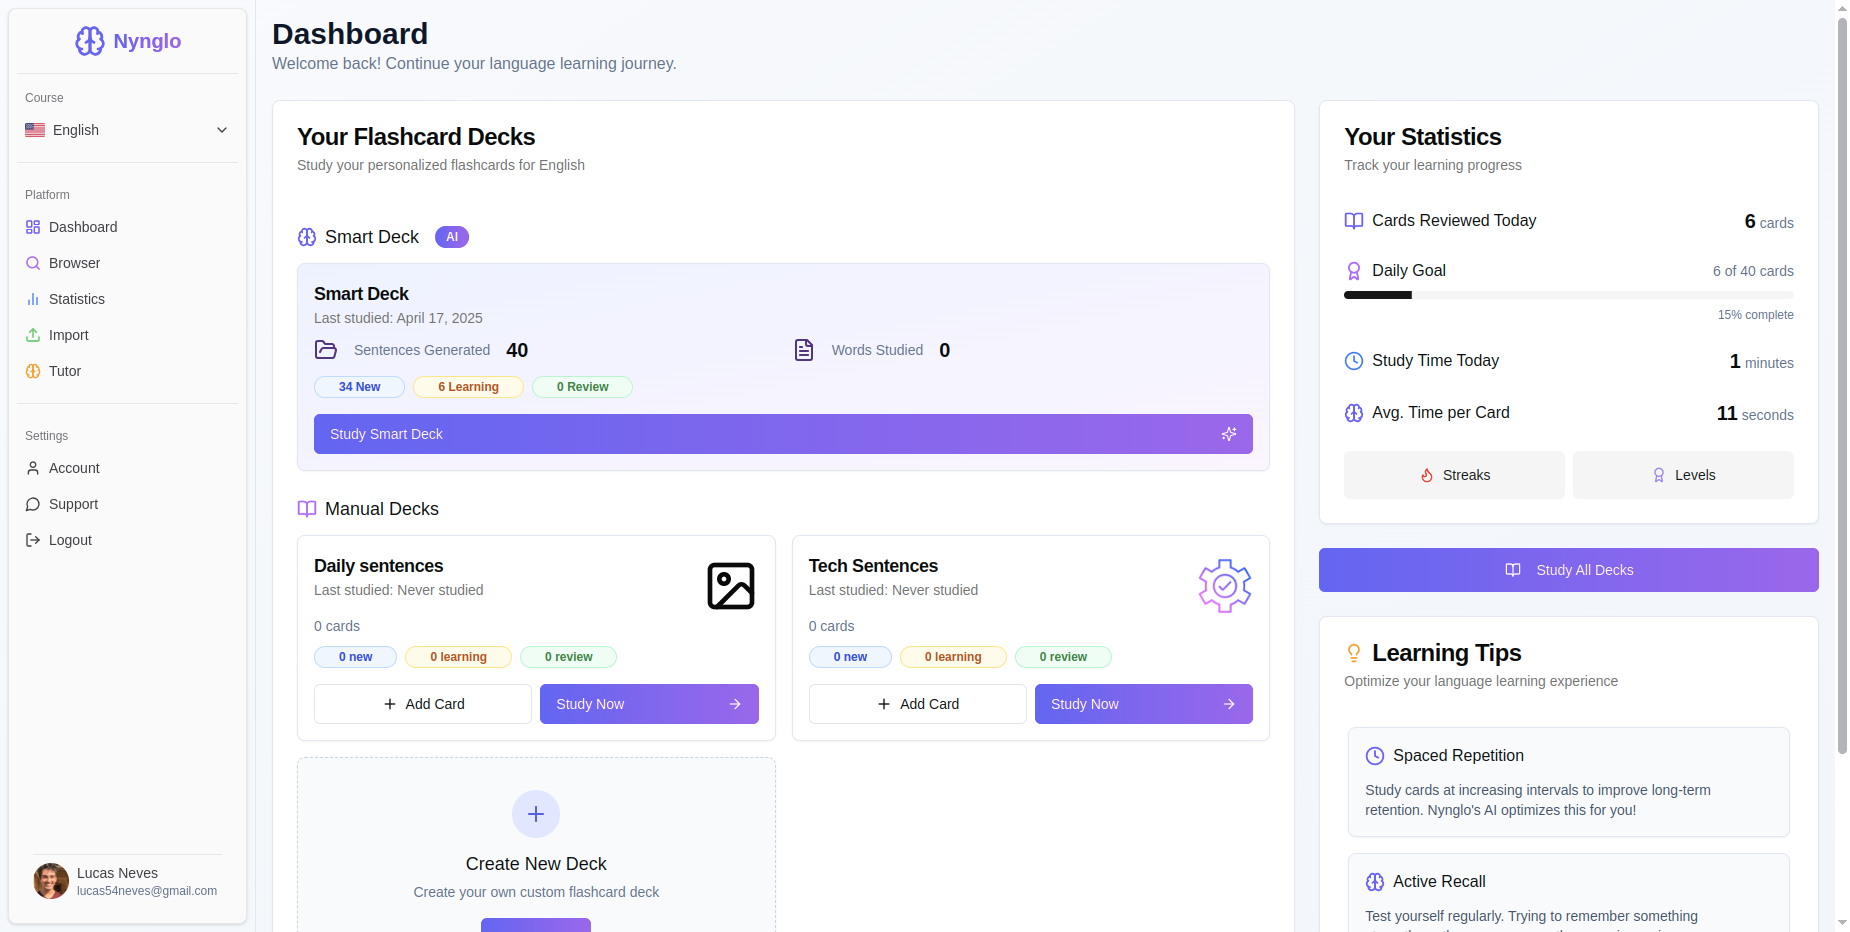Open Statistics from the sidebar menu

[127, 299]
